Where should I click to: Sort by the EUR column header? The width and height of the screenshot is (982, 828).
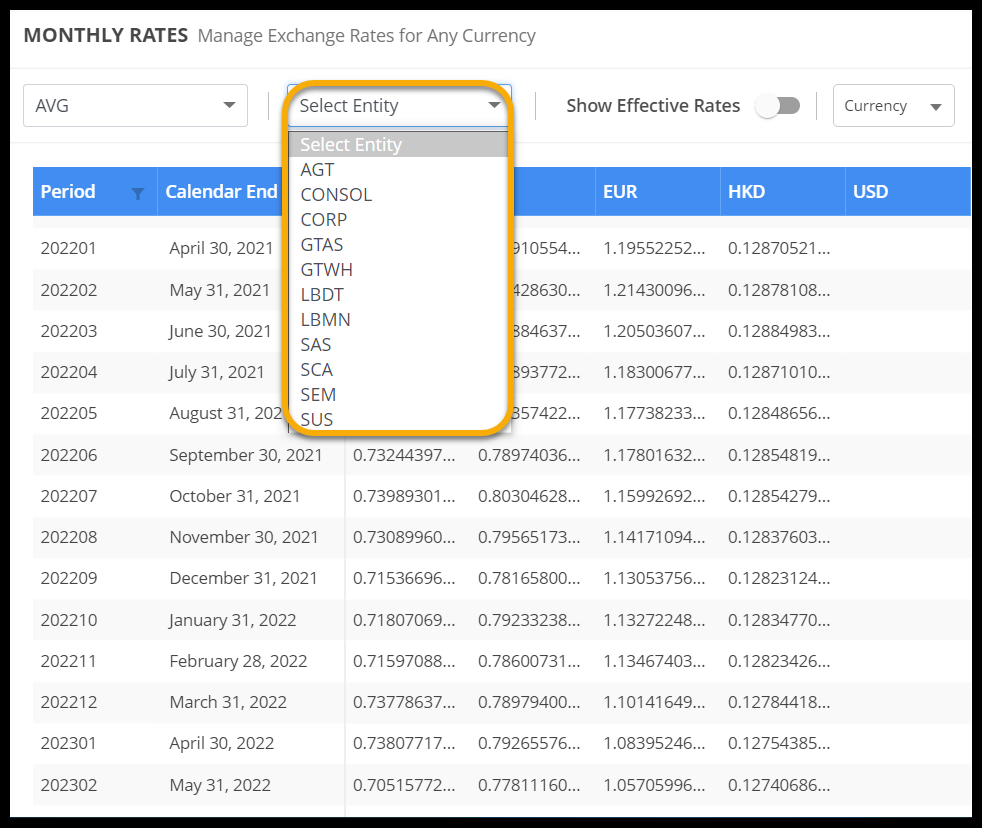[620, 192]
